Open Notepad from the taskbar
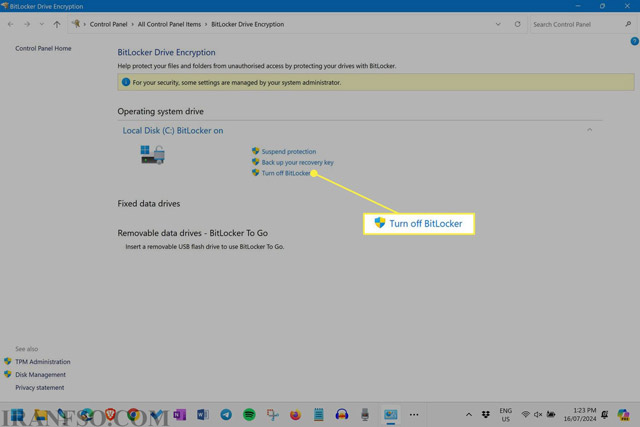This screenshot has height=427, width=640. [x=318, y=415]
